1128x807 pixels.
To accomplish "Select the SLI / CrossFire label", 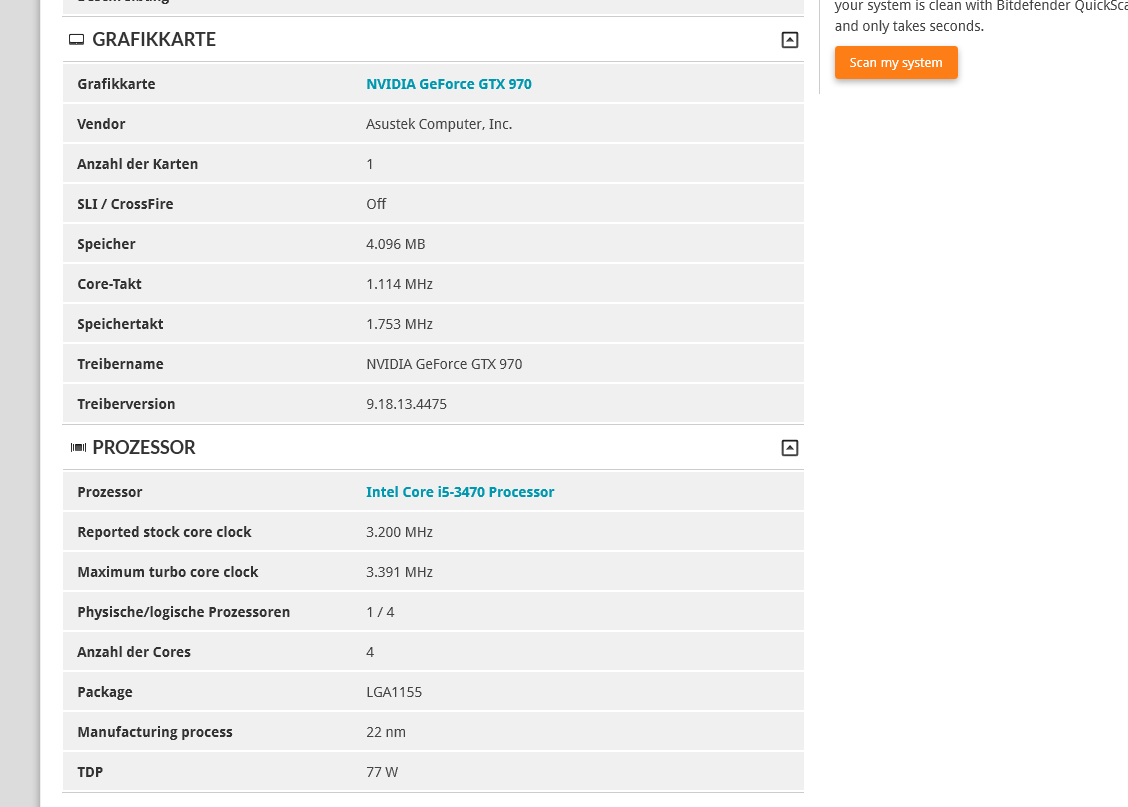I will pos(125,204).
